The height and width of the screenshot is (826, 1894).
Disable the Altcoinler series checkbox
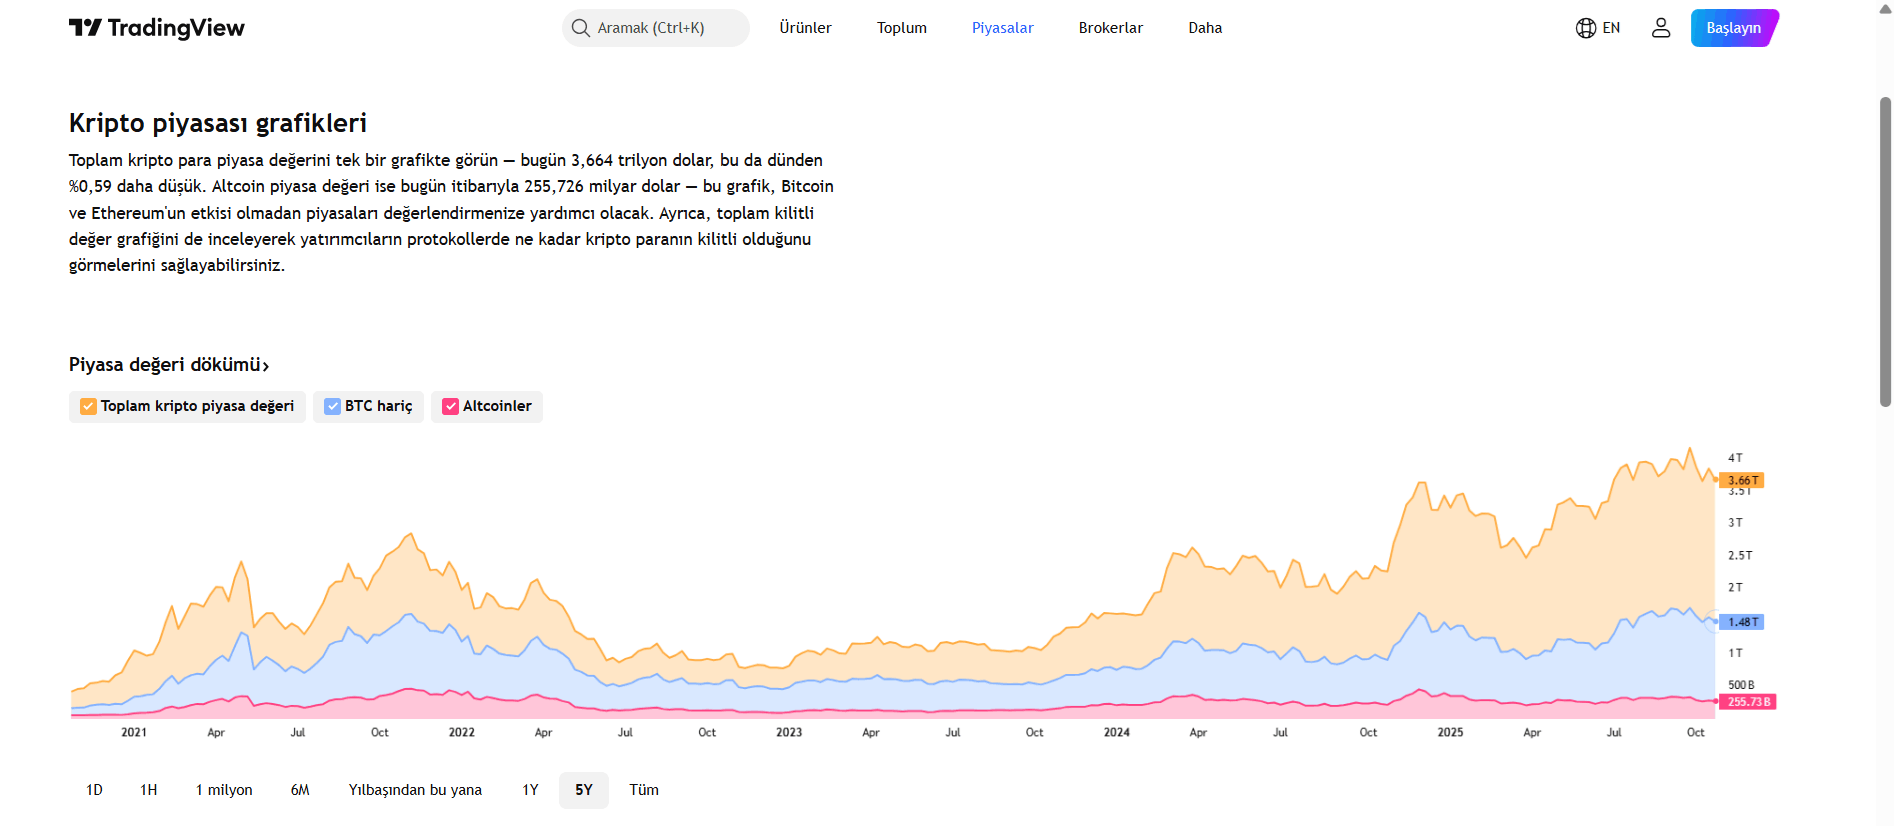pos(451,406)
